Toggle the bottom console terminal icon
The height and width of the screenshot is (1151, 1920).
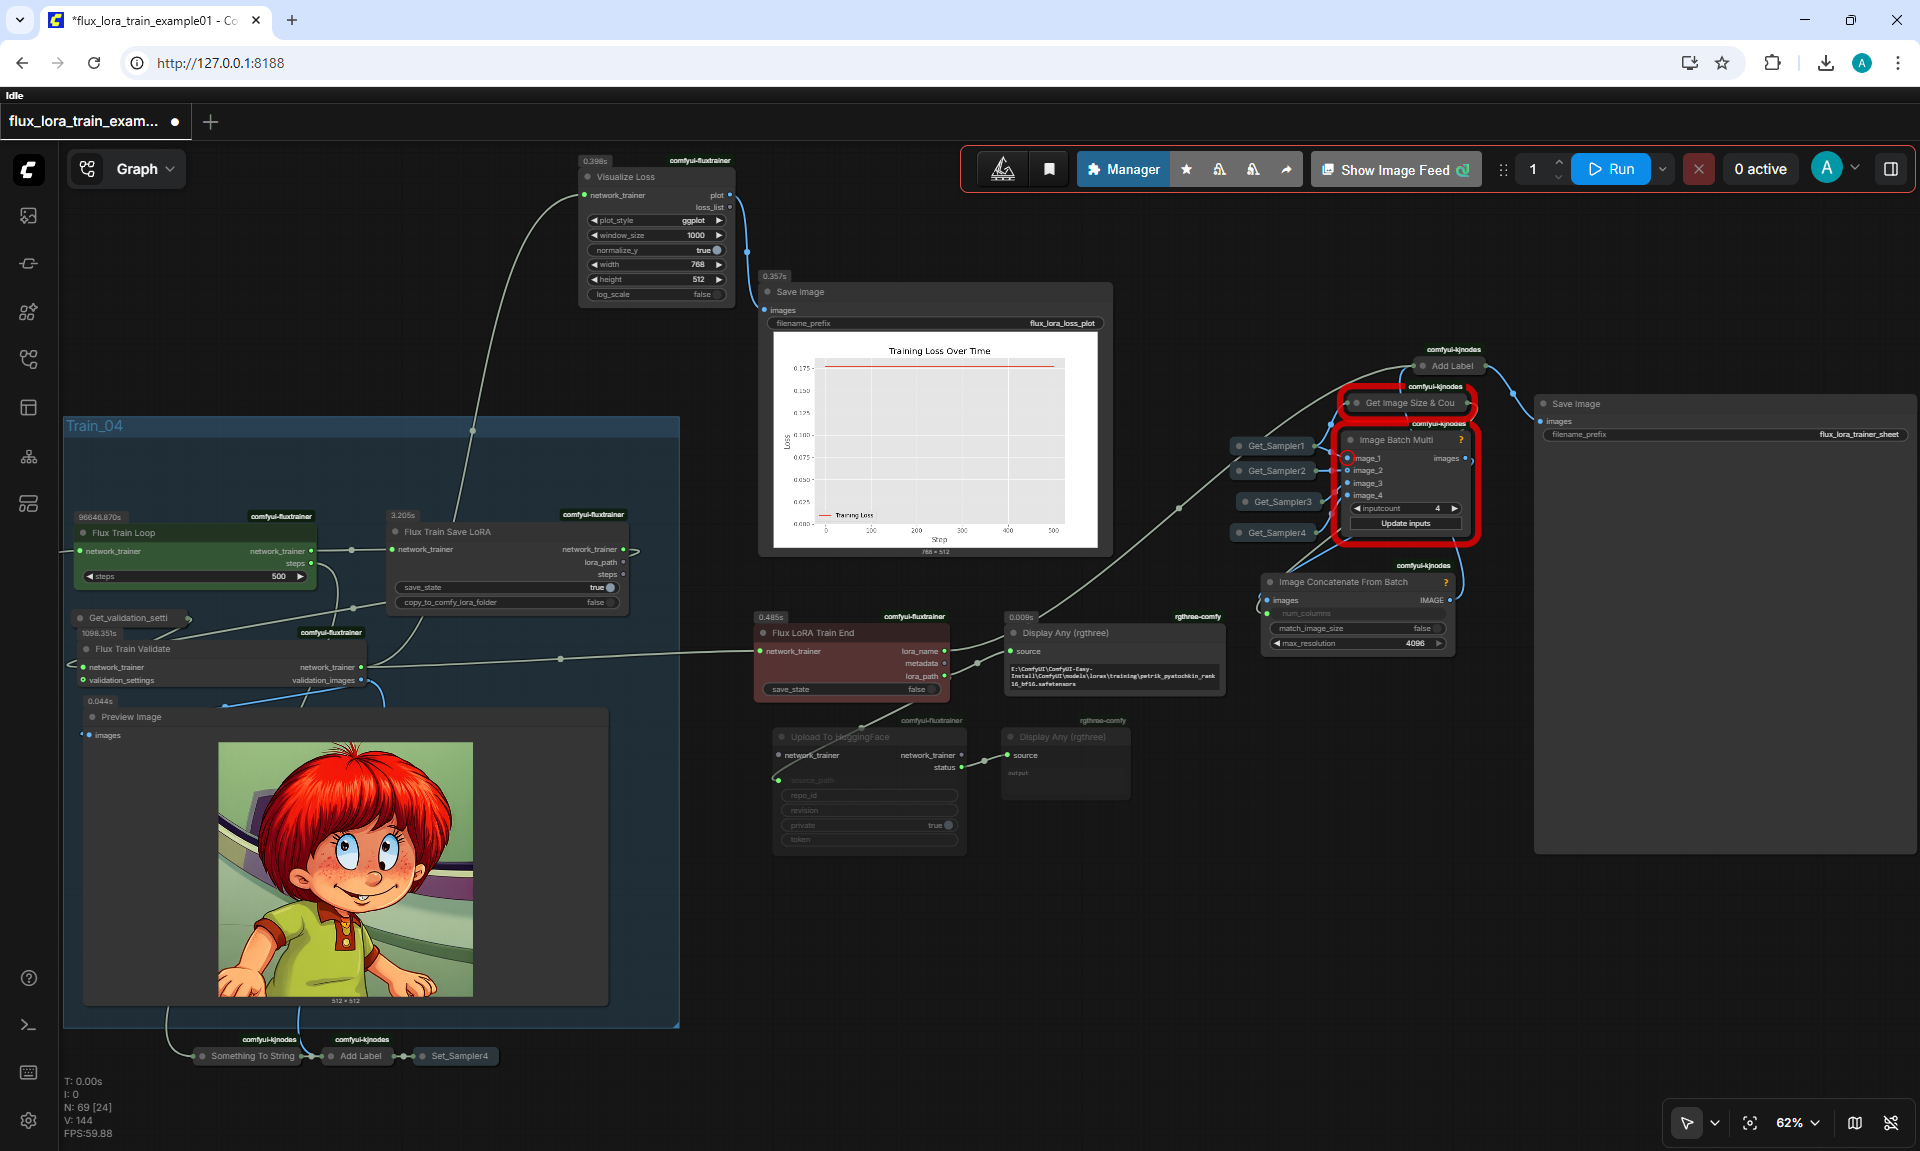(29, 1025)
